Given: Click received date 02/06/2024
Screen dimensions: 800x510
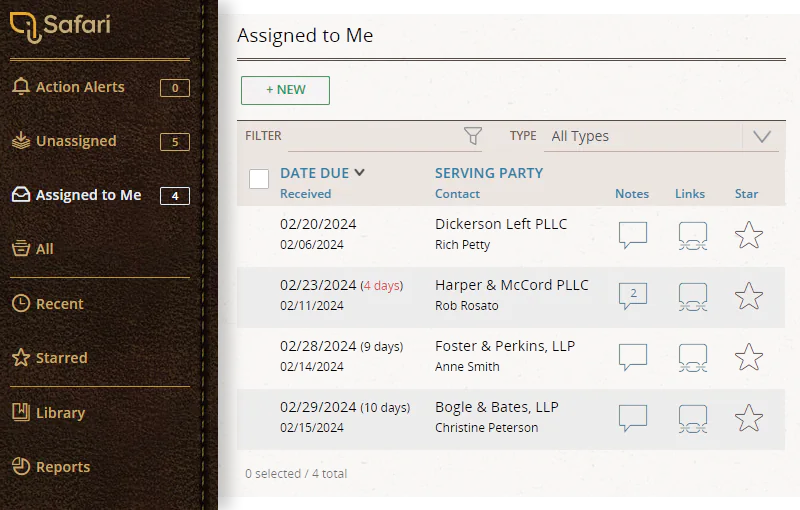Looking at the screenshot, I should tap(312, 245).
